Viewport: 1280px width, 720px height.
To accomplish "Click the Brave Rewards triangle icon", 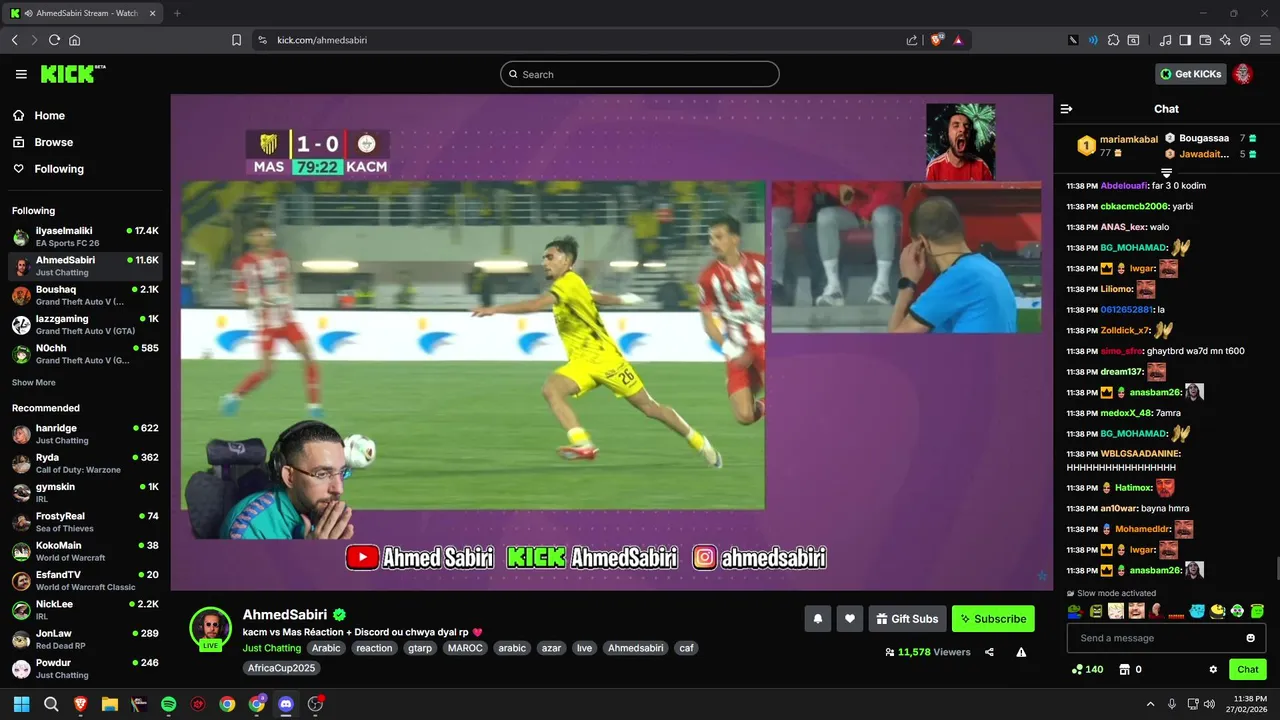I will click(958, 40).
